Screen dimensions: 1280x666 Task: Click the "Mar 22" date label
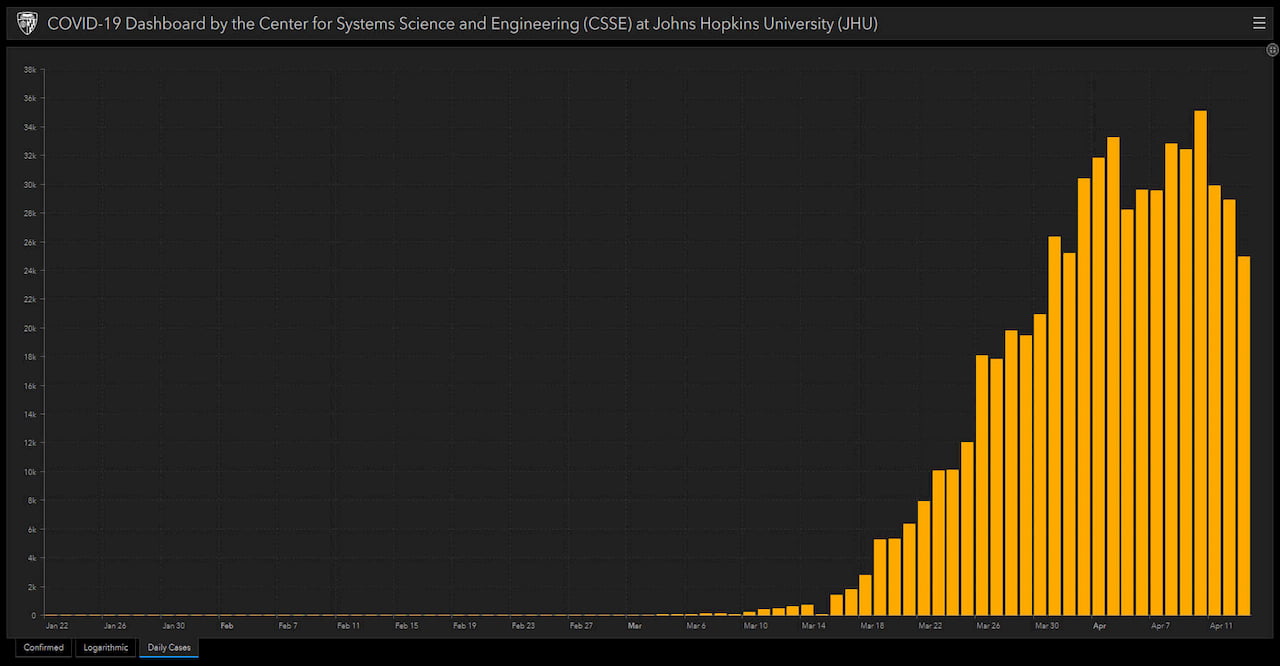point(930,626)
